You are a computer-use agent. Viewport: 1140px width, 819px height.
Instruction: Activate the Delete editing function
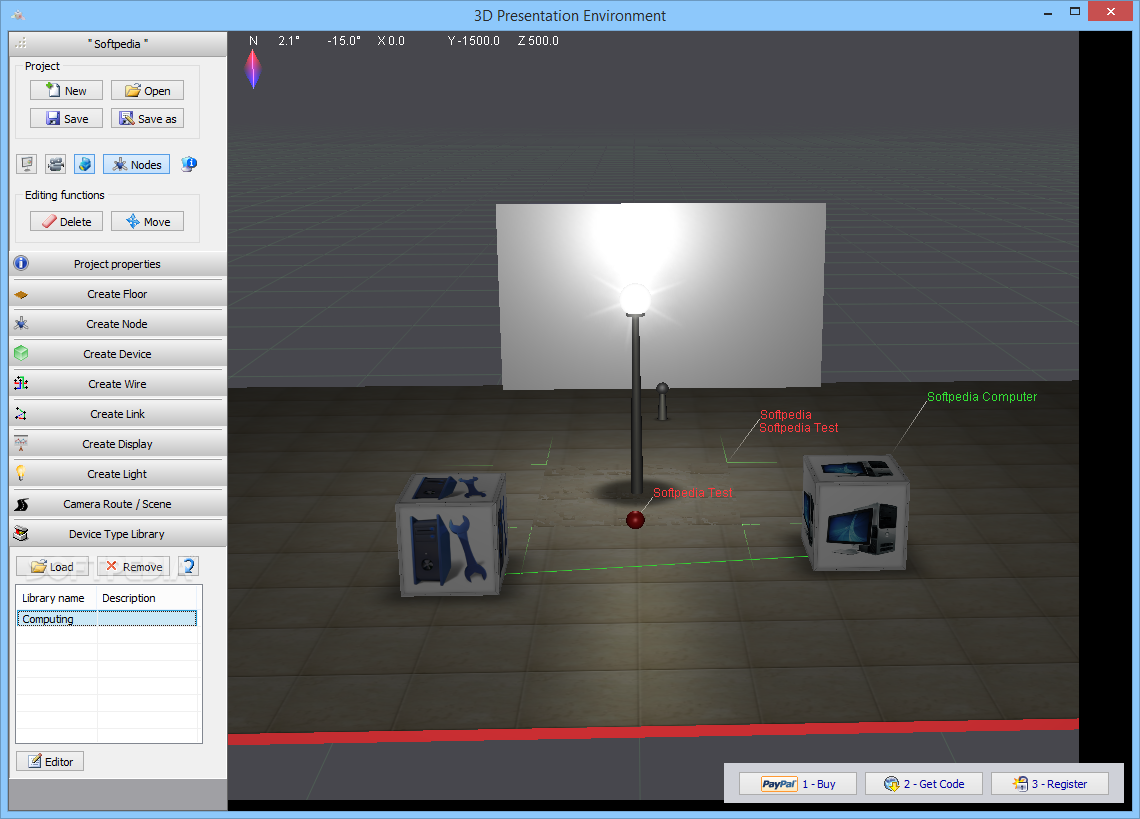[66, 221]
